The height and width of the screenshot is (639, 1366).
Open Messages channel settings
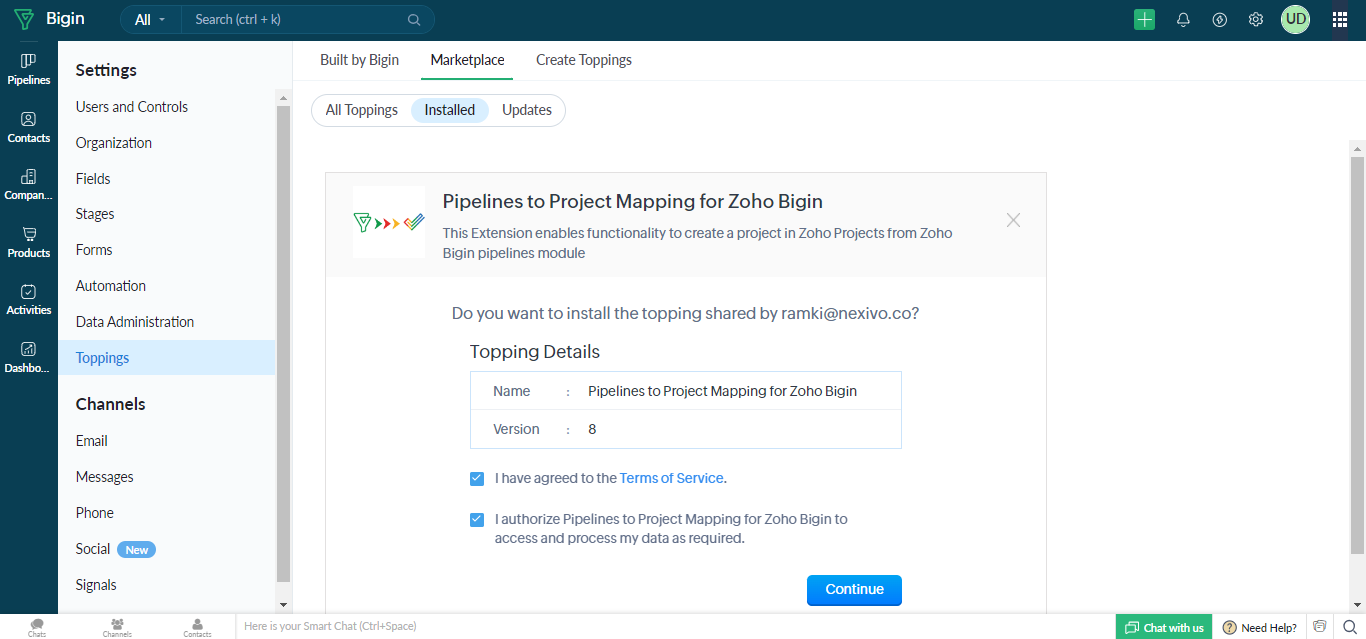click(x=104, y=477)
